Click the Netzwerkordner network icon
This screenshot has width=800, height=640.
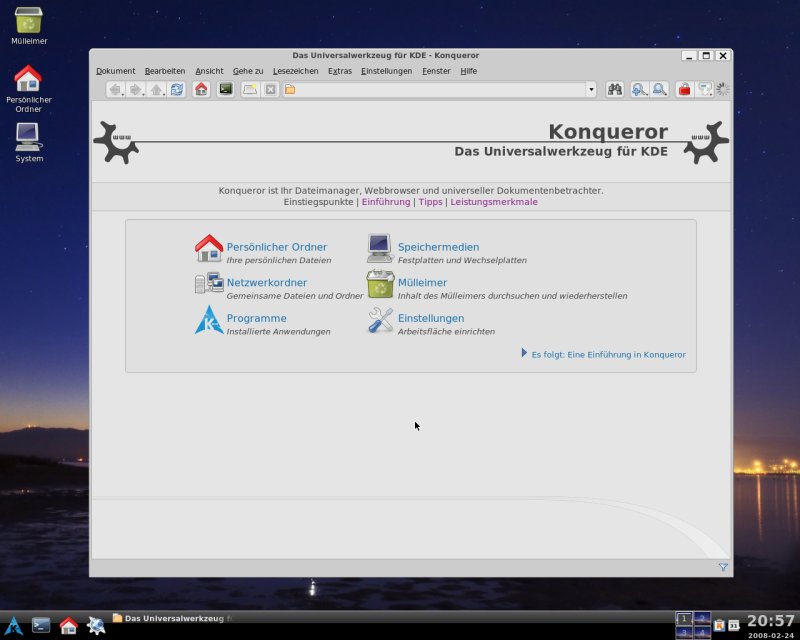[209, 283]
